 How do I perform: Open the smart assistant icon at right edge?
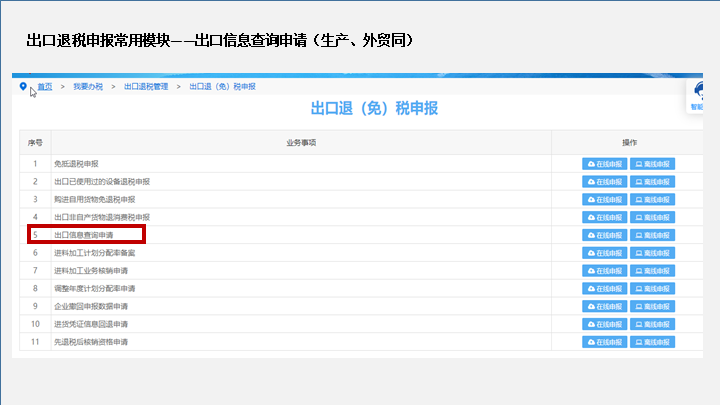(x=697, y=95)
